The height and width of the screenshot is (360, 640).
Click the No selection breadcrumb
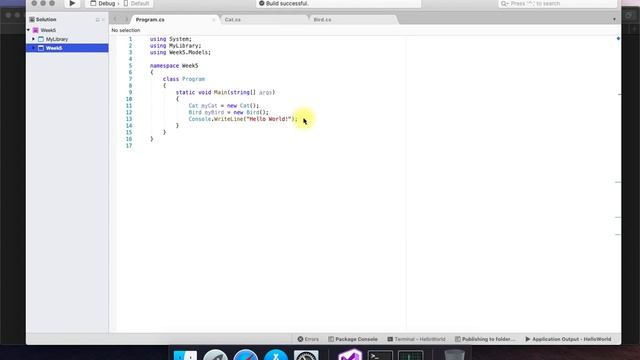pos(126,30)
